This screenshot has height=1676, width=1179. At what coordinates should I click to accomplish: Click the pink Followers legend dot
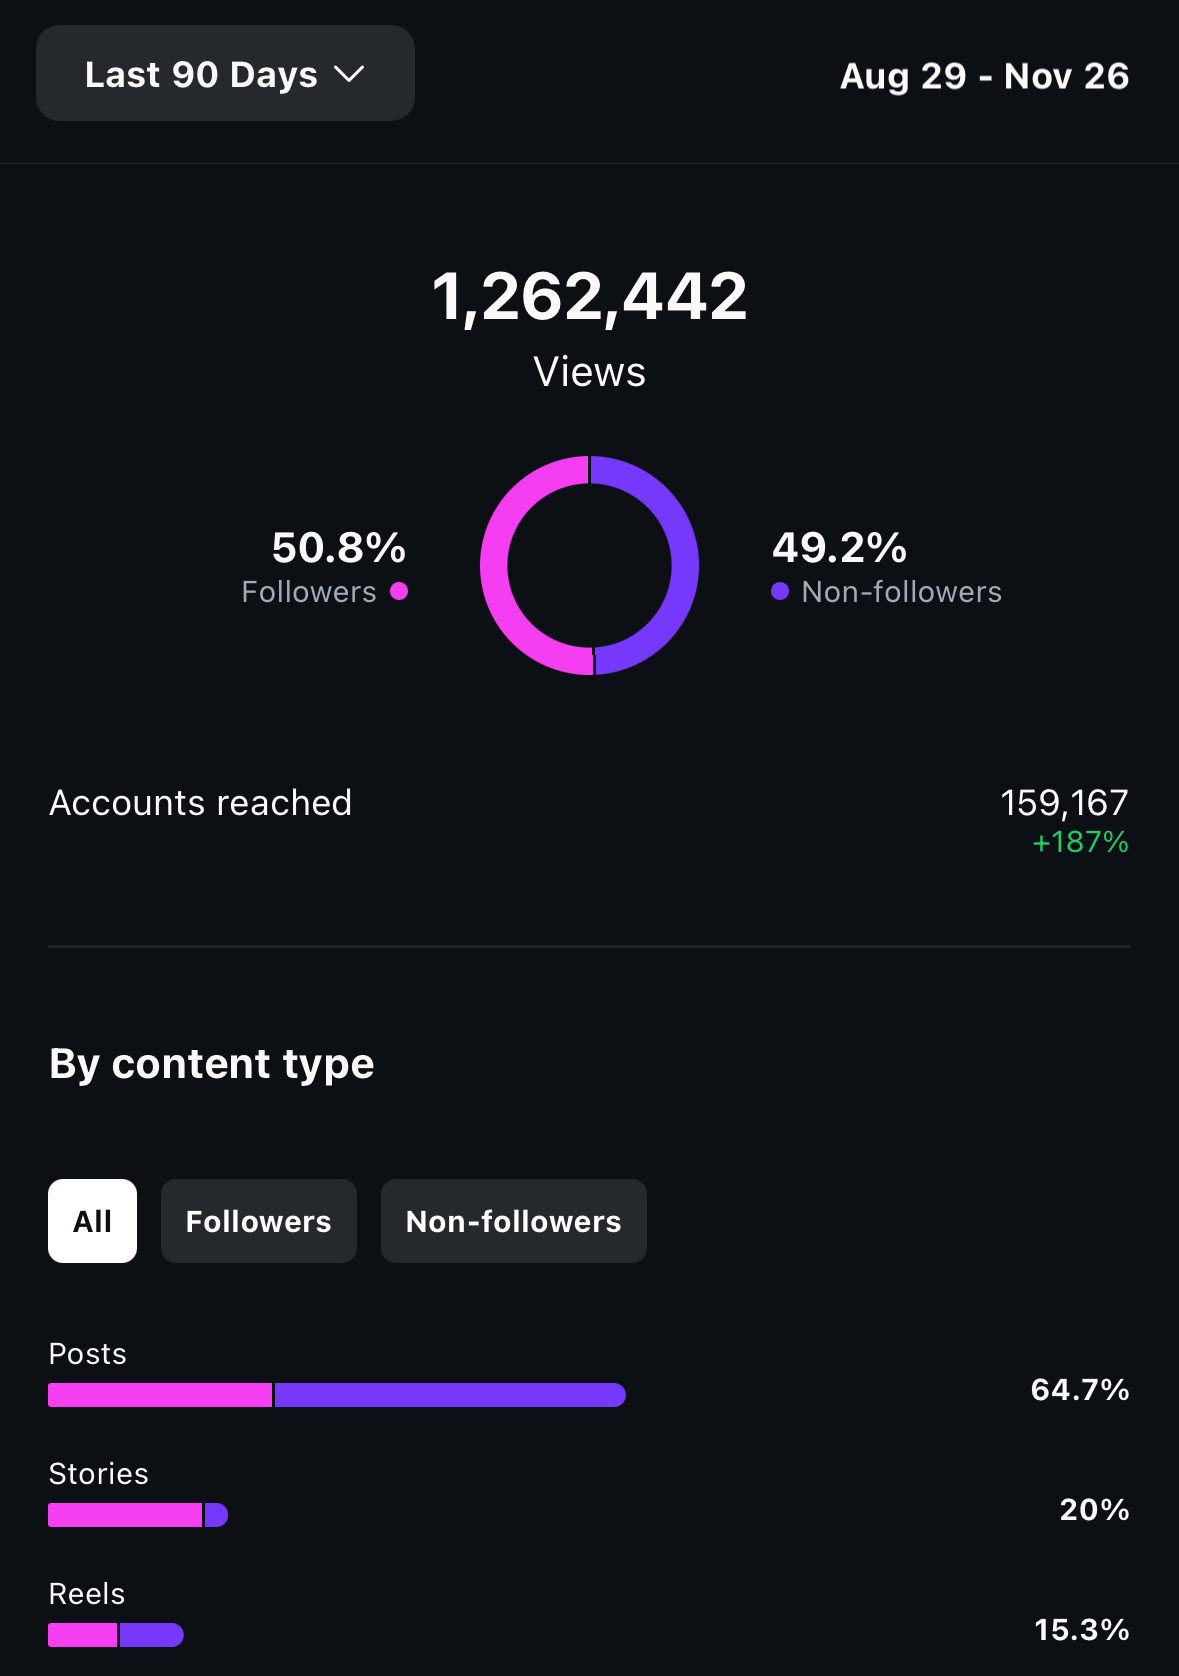(399, 591)
